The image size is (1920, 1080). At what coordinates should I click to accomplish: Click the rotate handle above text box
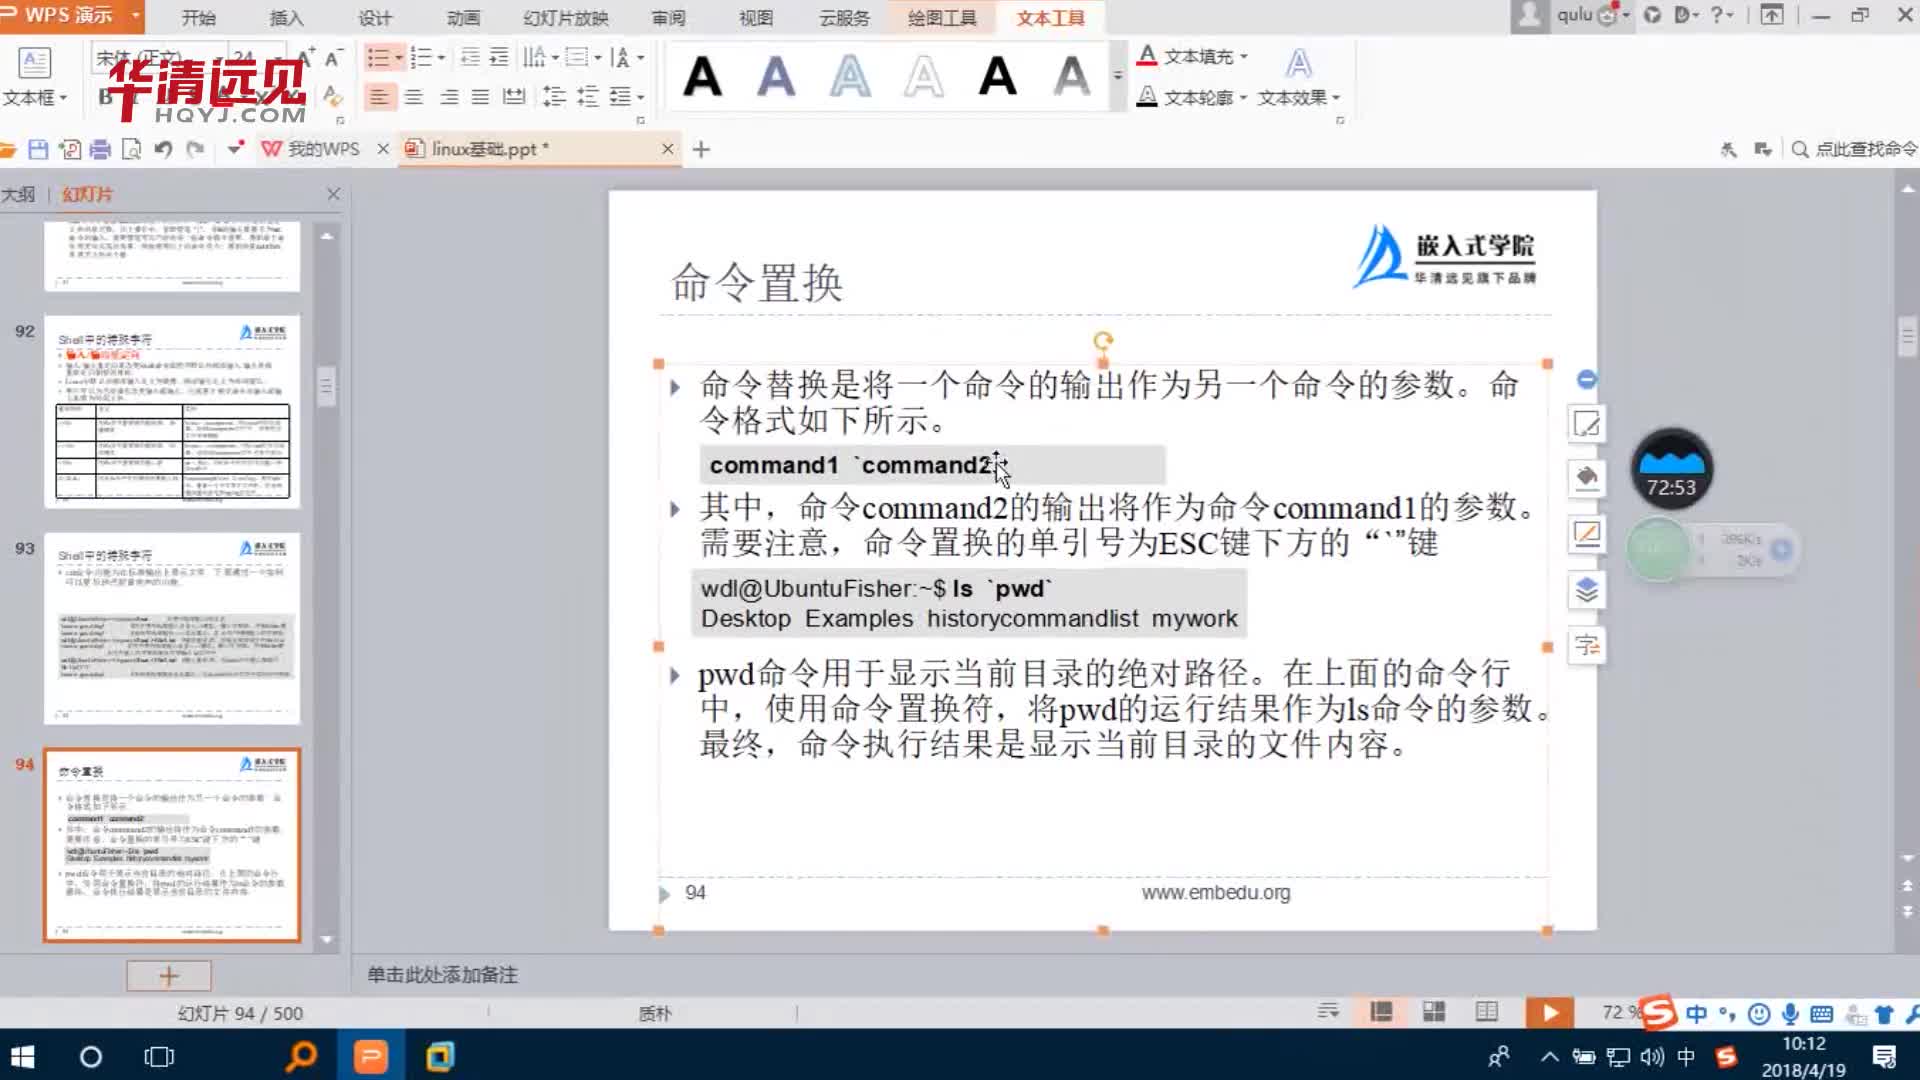point(1103,342)
